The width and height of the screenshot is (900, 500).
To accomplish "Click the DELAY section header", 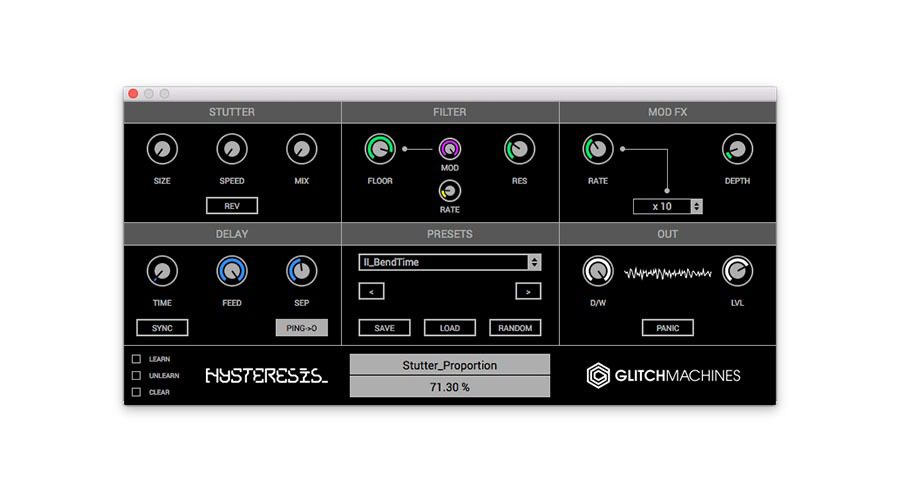I will click(232, 234).
